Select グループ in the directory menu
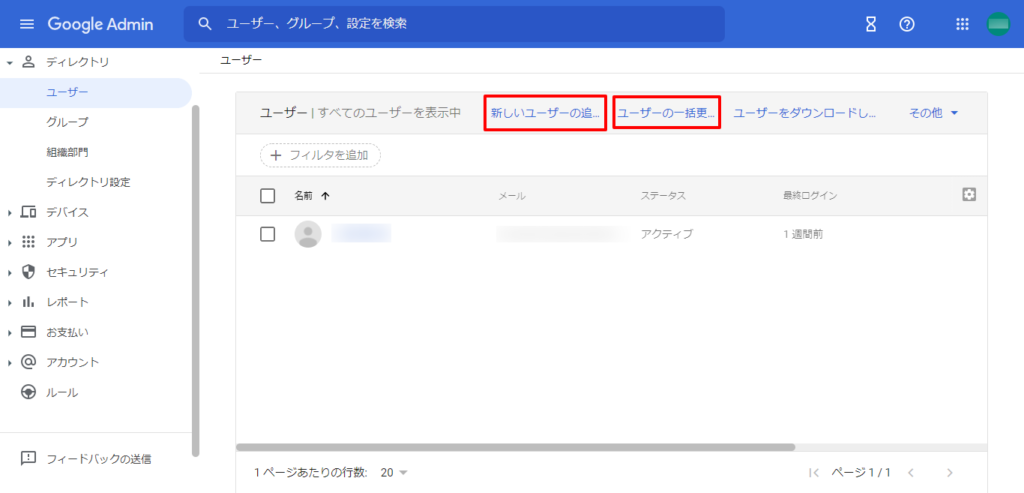 [67, 122]
